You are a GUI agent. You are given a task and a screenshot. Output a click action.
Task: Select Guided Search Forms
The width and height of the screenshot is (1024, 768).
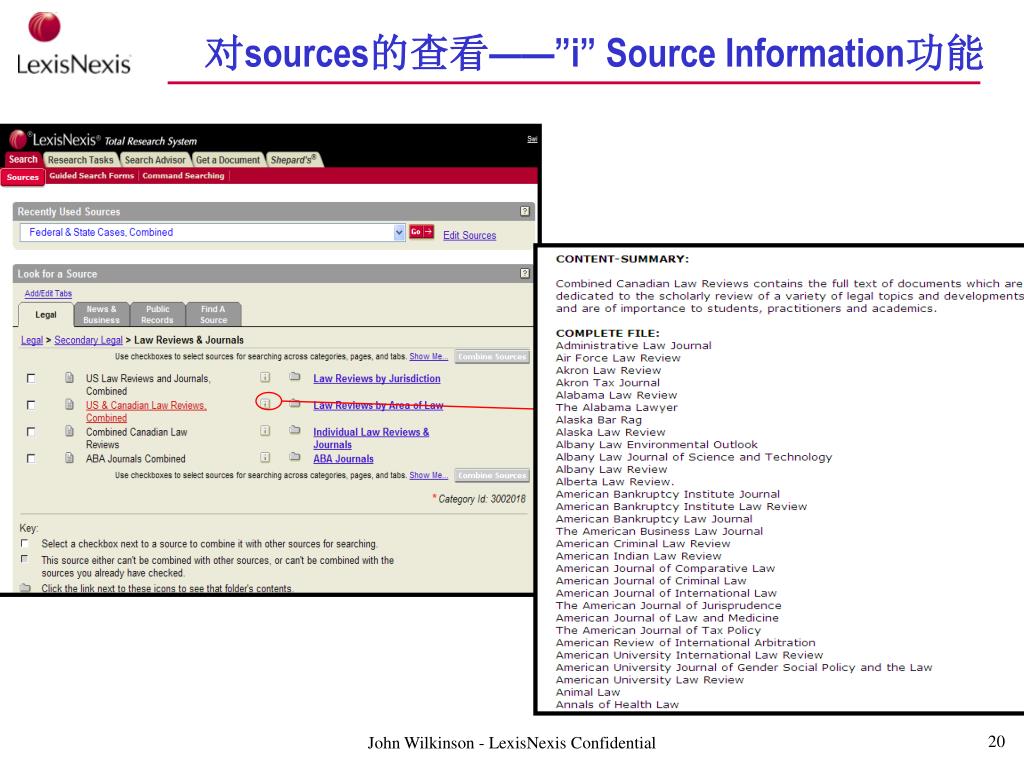91,176
